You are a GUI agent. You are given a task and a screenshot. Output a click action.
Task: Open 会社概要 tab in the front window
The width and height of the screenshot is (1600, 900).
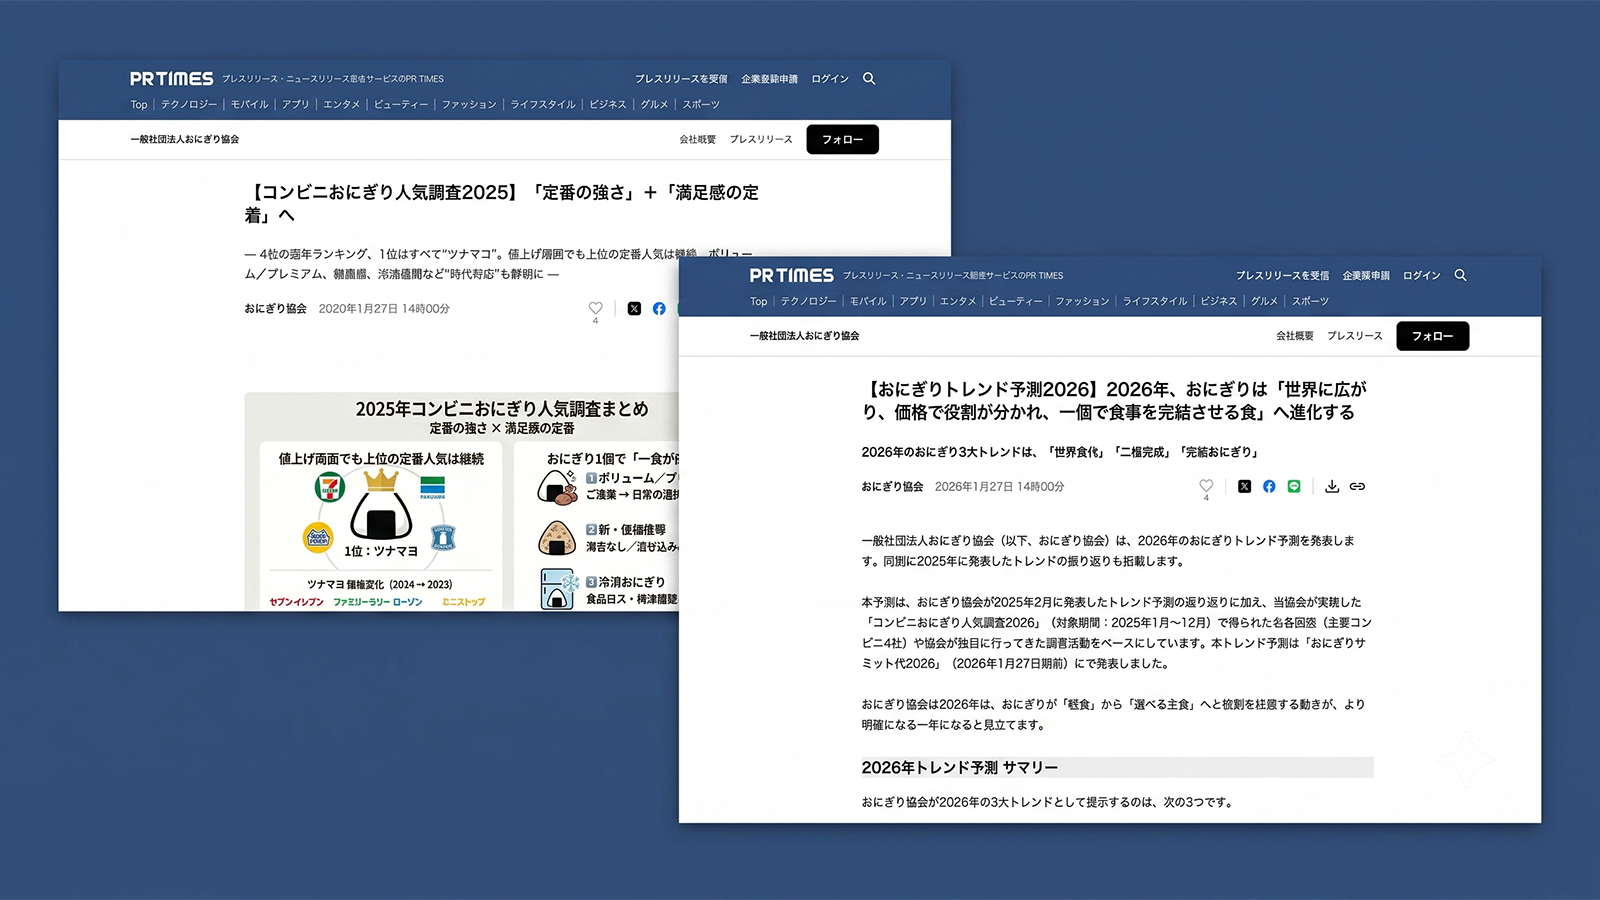1295,336
